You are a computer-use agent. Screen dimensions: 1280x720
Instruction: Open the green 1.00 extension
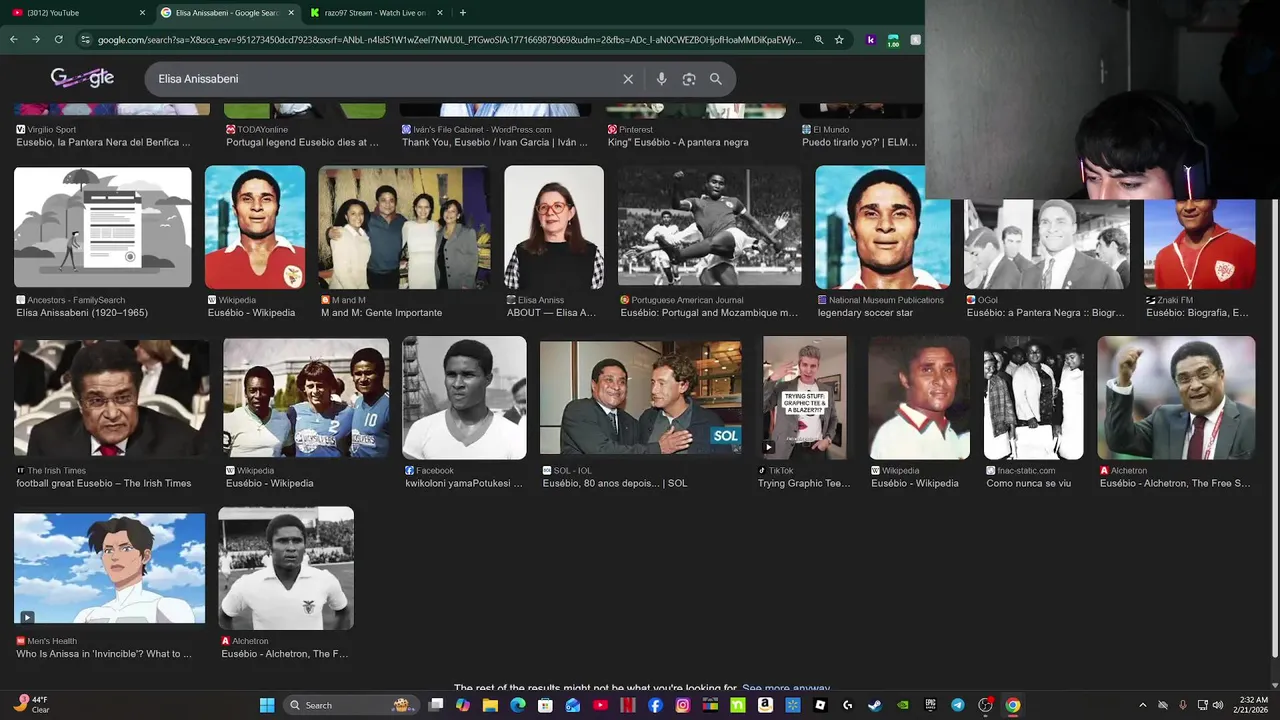[x=893, y=40]
